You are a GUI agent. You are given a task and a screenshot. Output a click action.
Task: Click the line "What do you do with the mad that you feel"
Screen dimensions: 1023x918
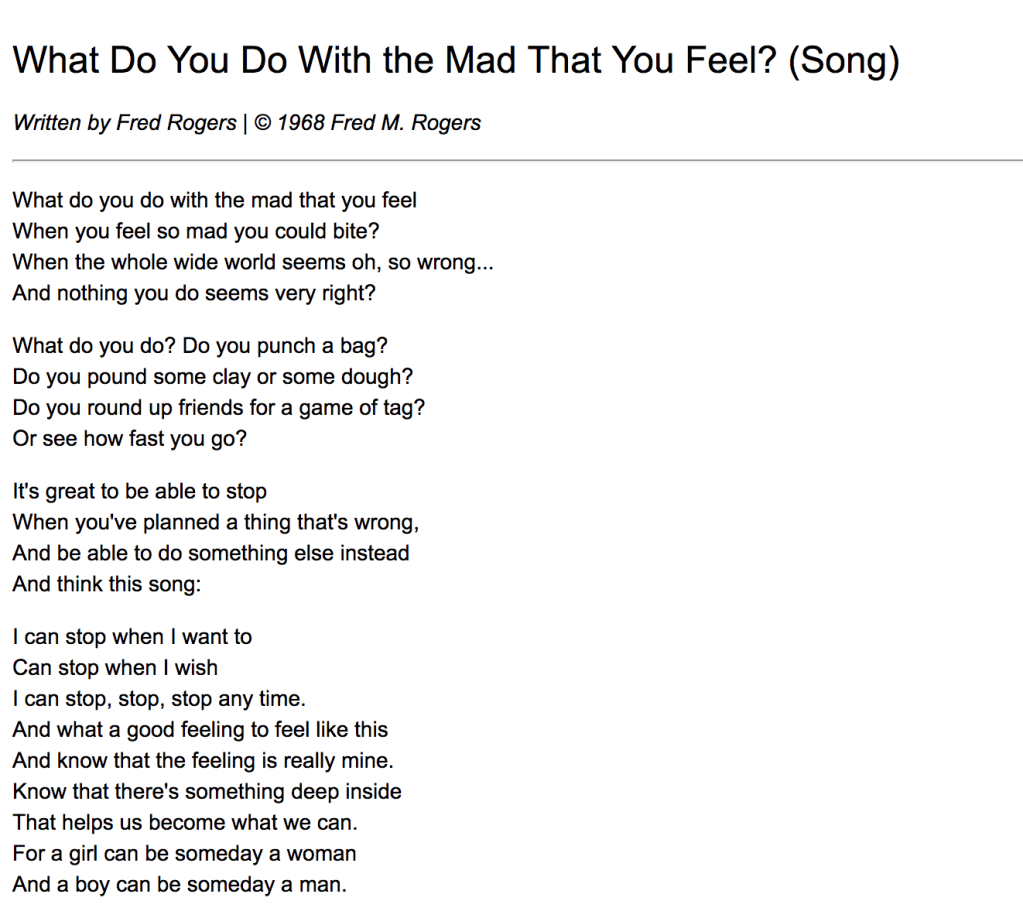(214, 200)
